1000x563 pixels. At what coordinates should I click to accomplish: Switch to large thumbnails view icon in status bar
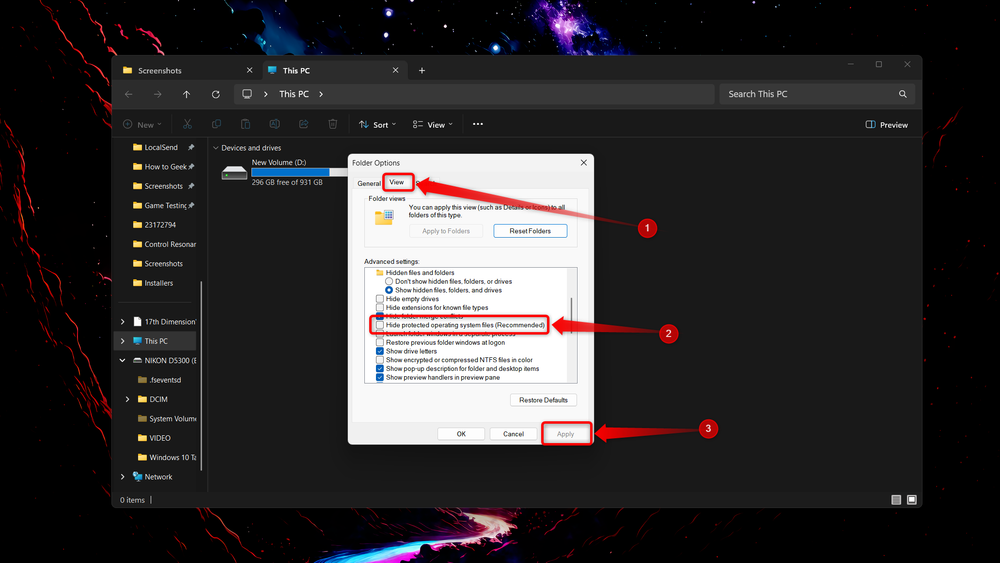pos(912,500)
